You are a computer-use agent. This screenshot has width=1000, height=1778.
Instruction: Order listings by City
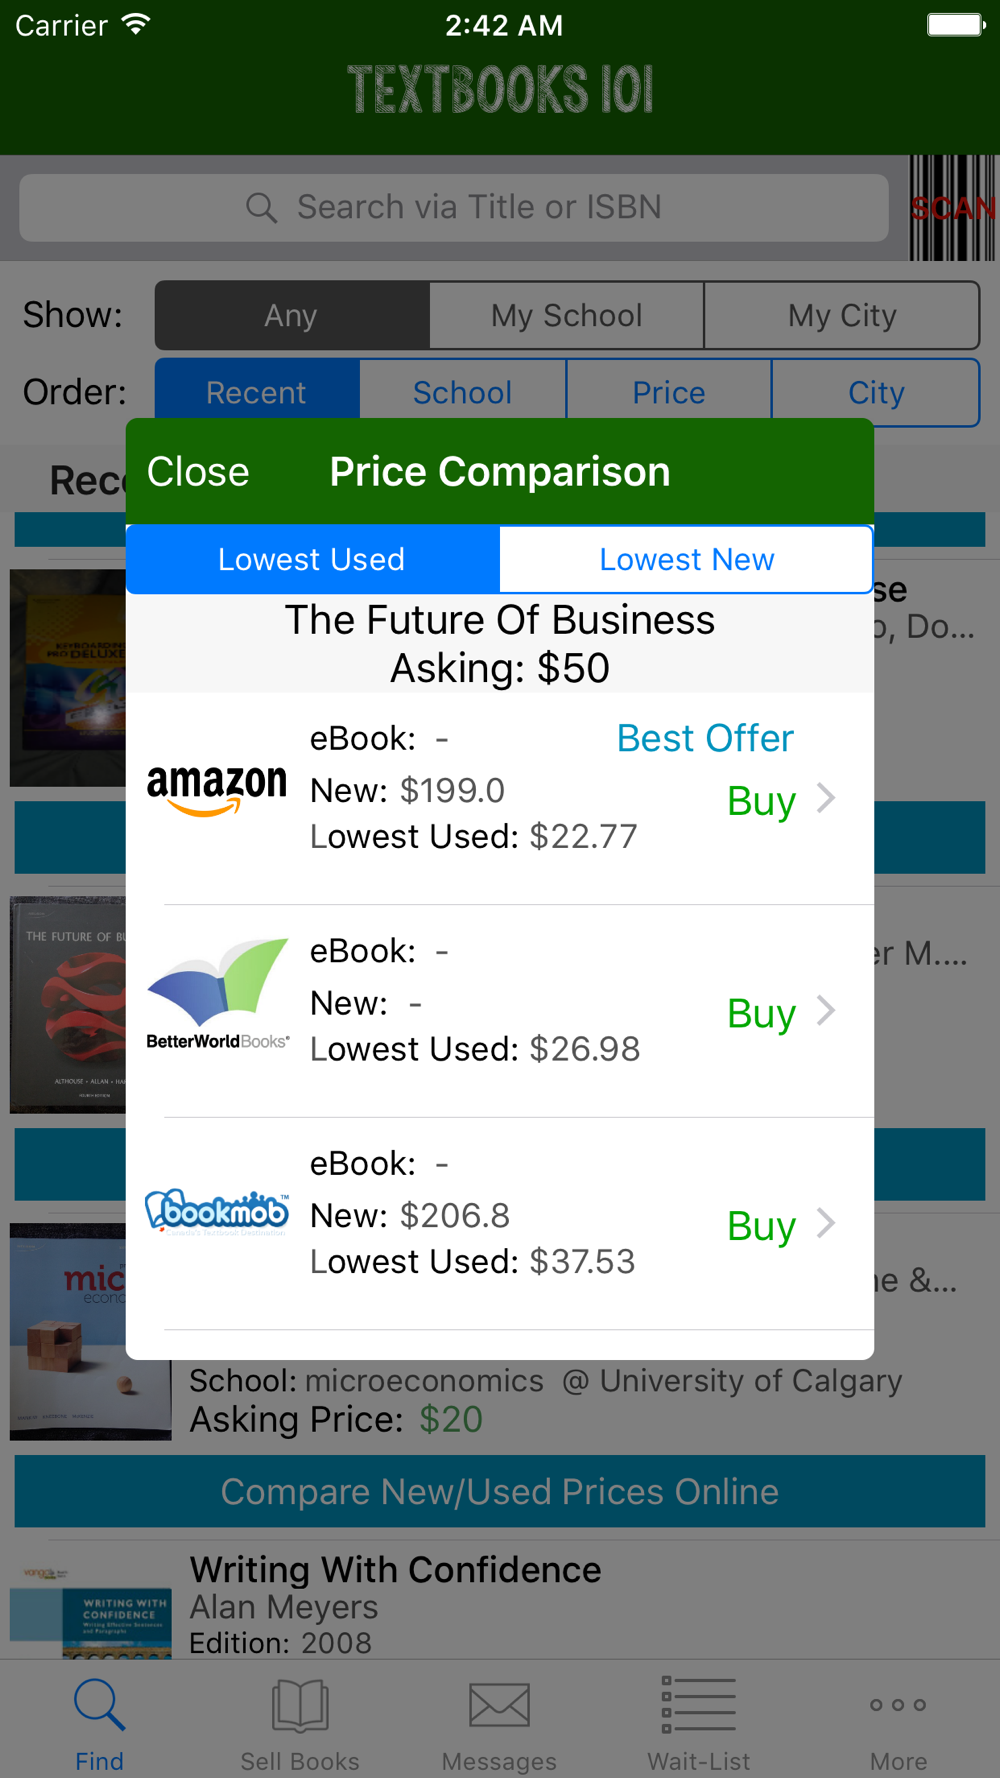pyautogui.click(x=875, y=393)
